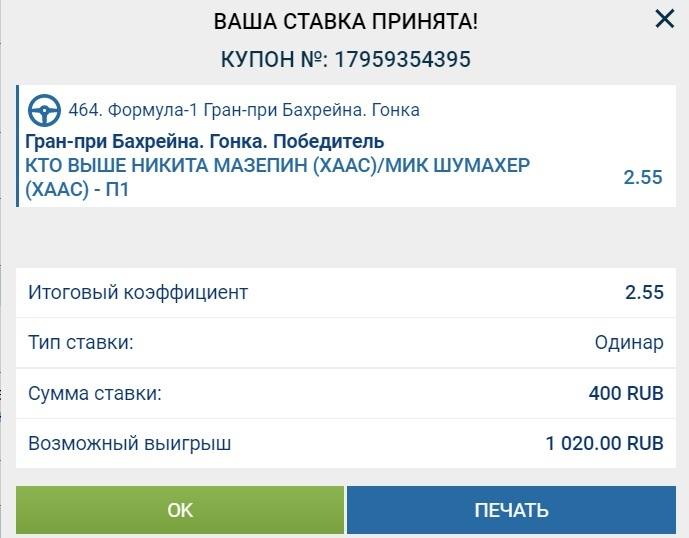
Task: Confirm with the green OK button
Action: point(180,510)
